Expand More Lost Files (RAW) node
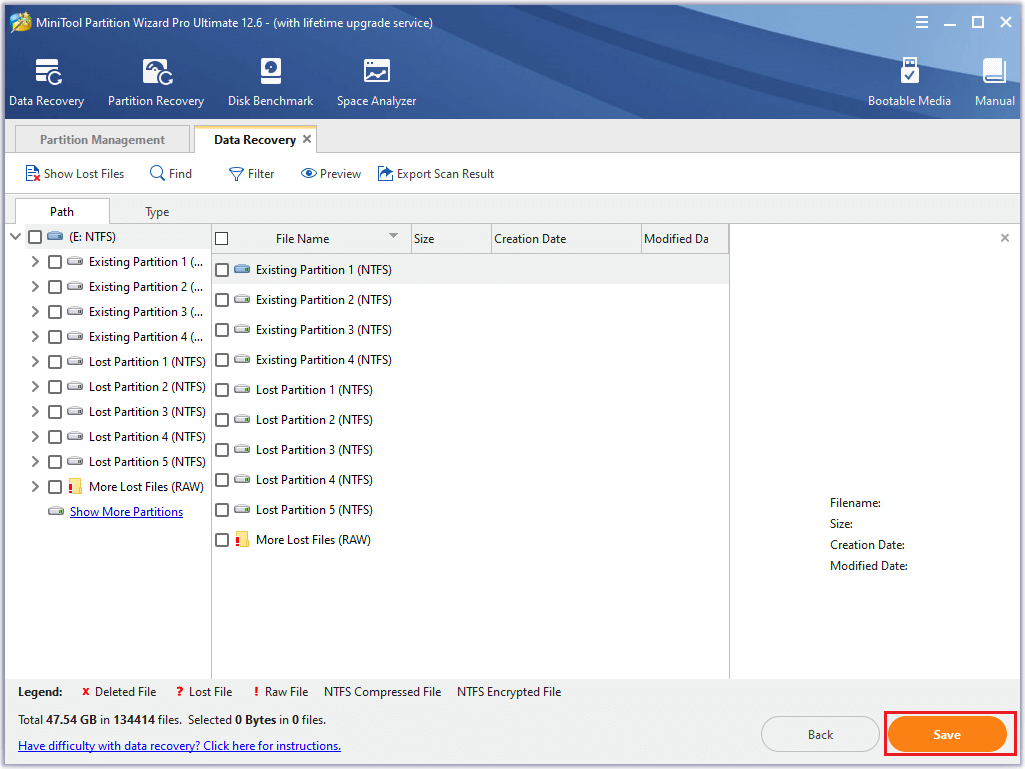The width and height of the screenshot is (1025, 769). click(35, 487)
